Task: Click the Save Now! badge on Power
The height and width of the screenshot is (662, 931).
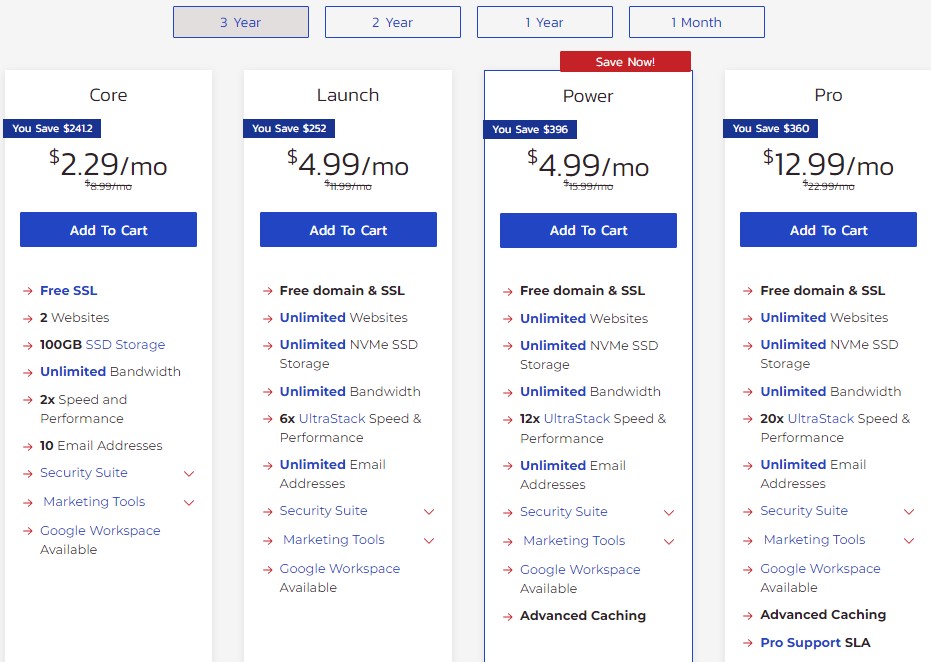Action: [x=625, y=62]
